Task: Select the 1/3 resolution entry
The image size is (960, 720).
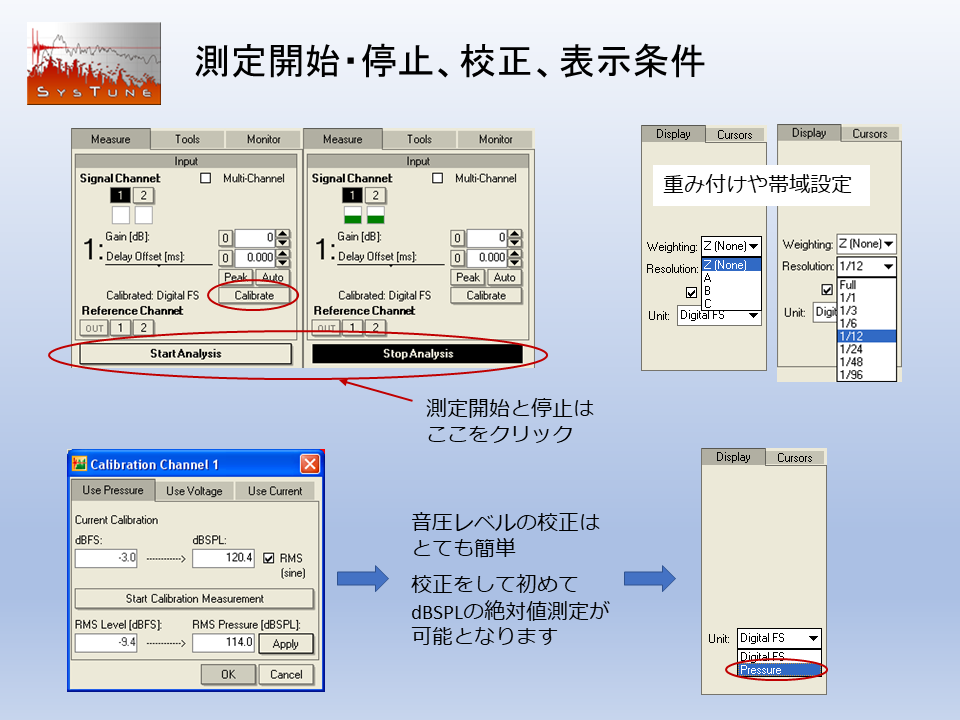Action: pyautogui.click(x=866, y=310)
